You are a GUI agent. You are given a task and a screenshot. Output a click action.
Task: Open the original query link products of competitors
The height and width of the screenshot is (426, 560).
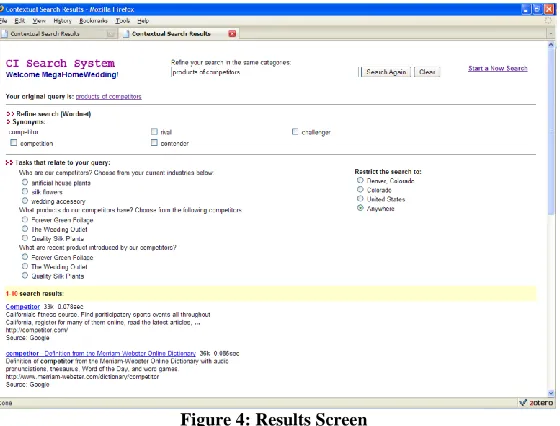tap(109, 96)
